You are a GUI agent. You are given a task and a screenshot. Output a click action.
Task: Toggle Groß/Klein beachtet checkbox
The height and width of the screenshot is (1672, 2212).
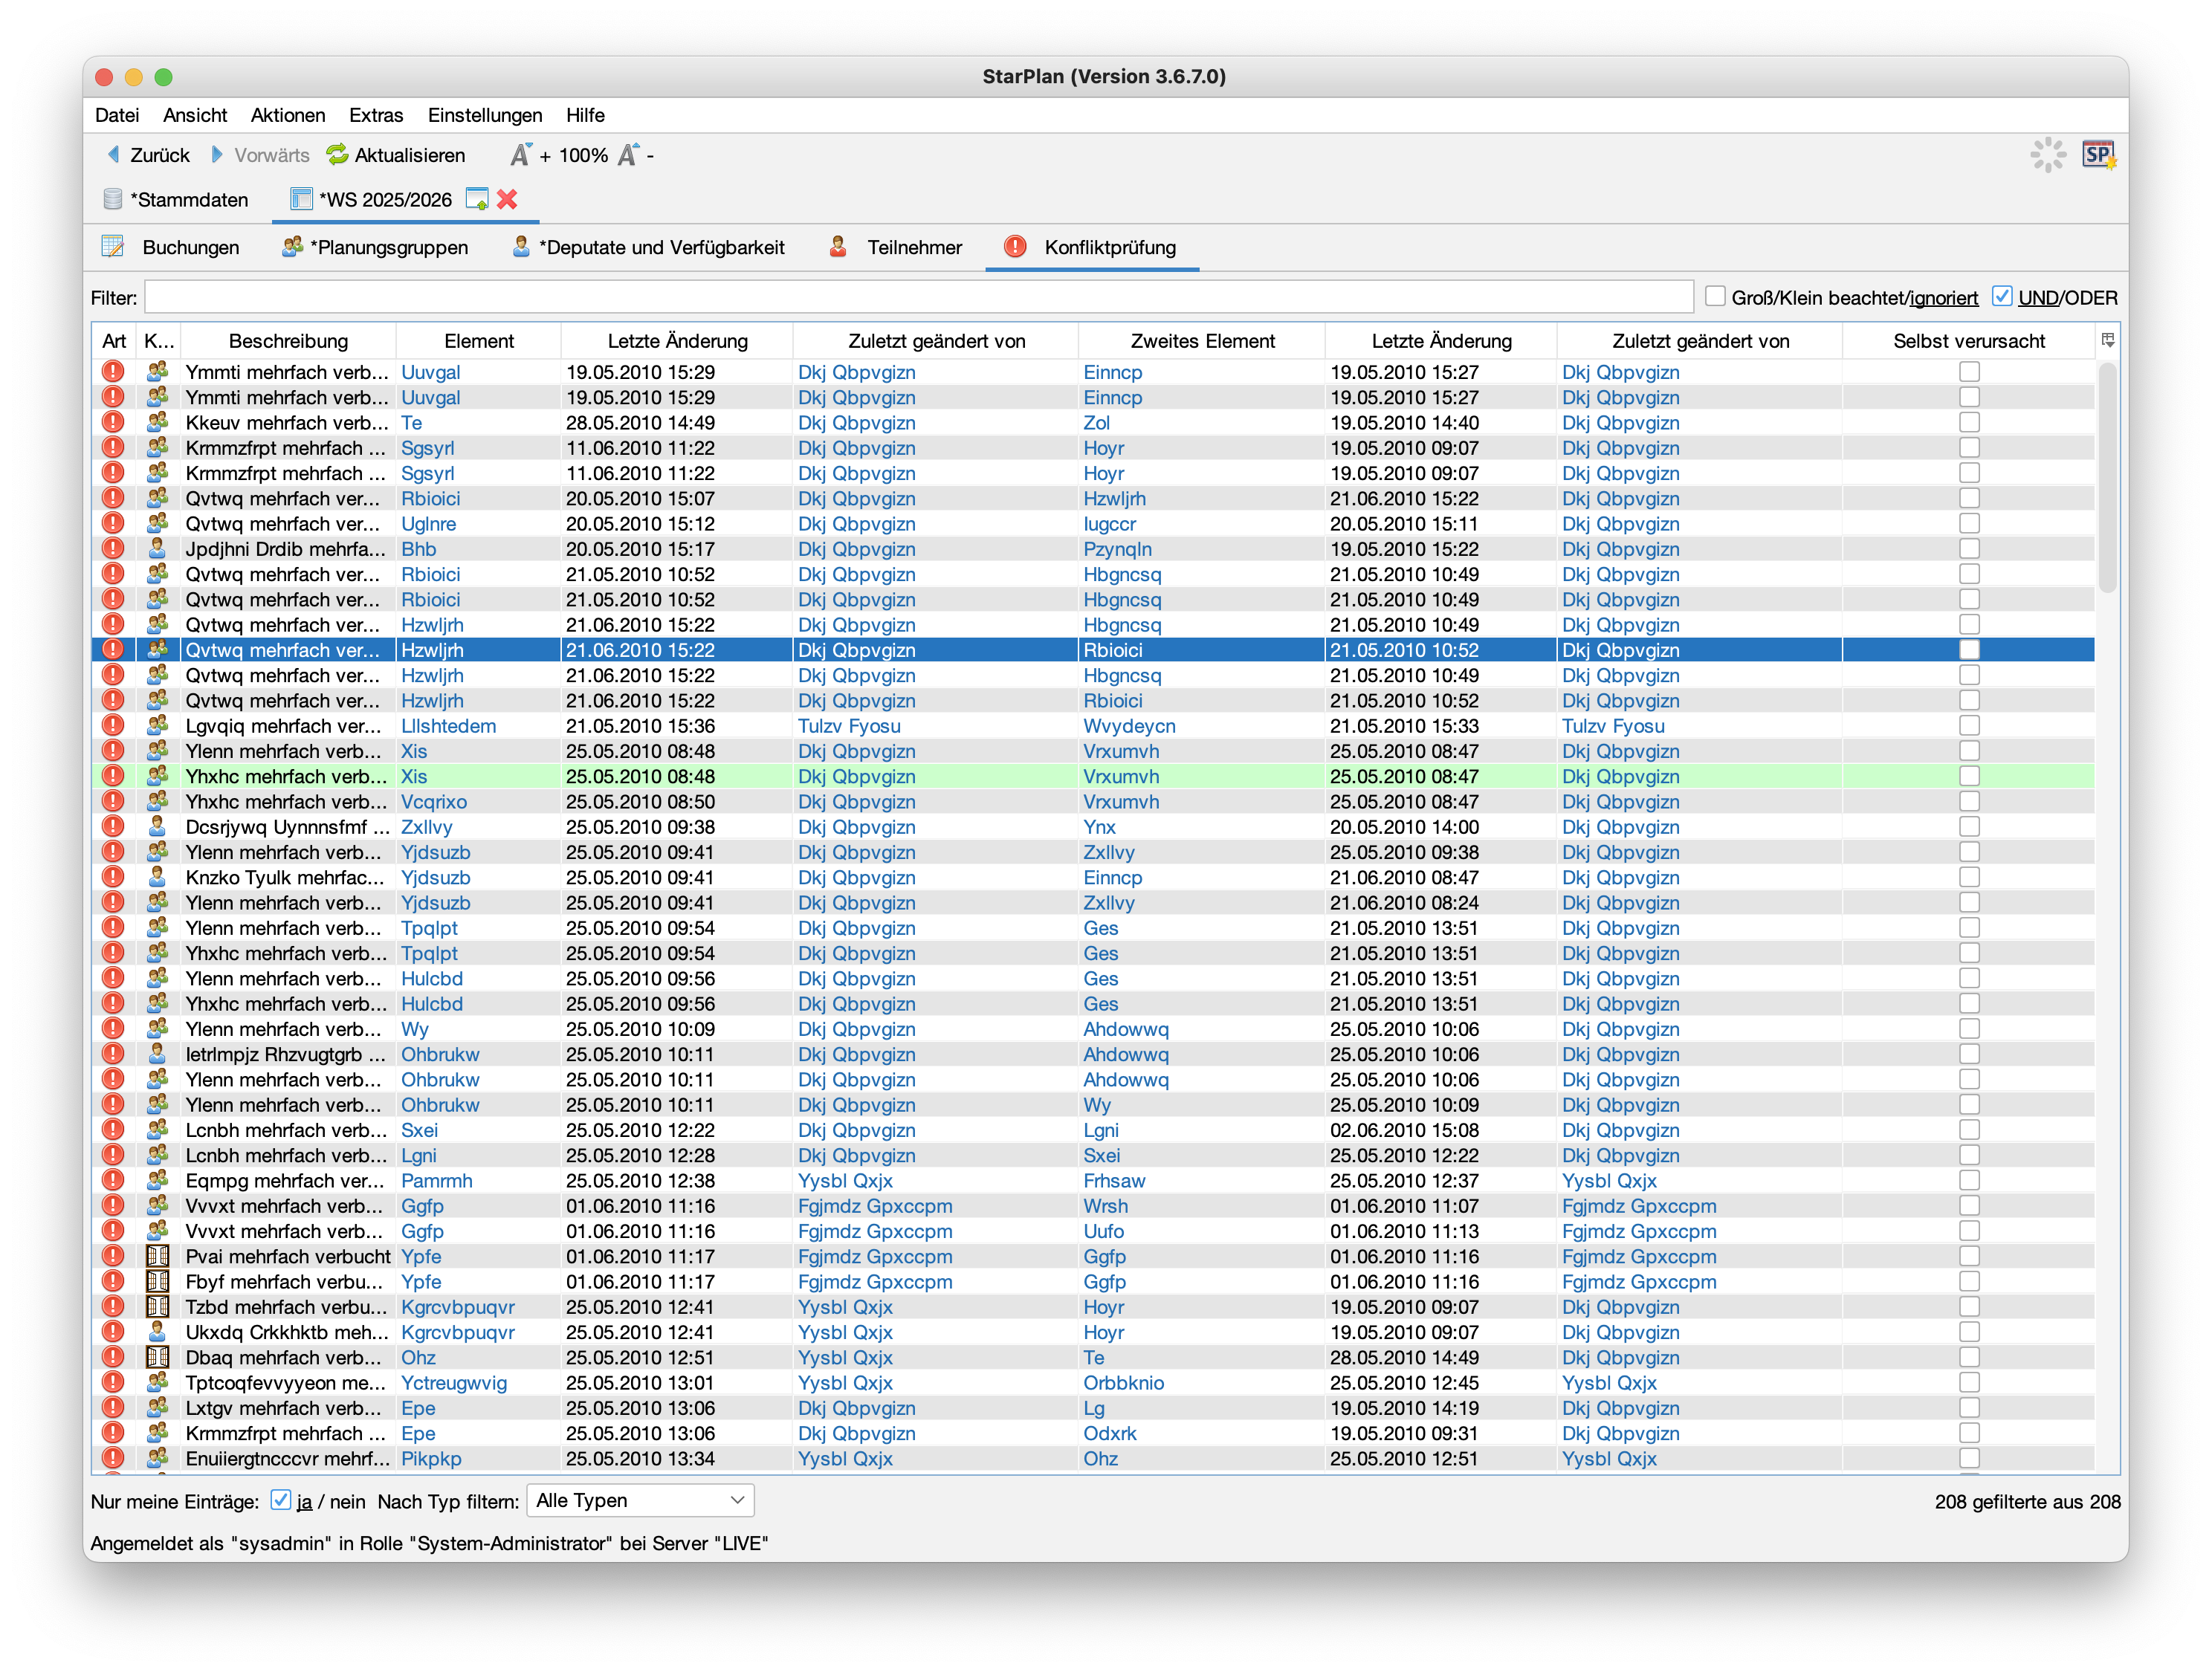pos(1716,297)
